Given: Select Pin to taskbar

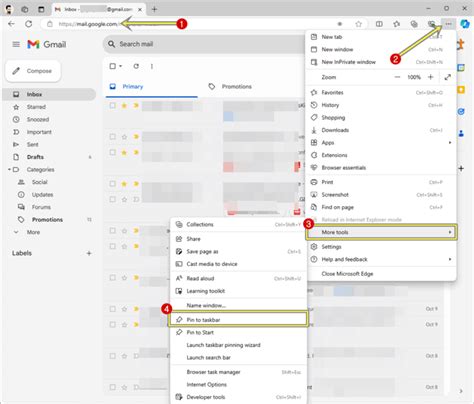Looking at the screenshot, I should [238, 320].
